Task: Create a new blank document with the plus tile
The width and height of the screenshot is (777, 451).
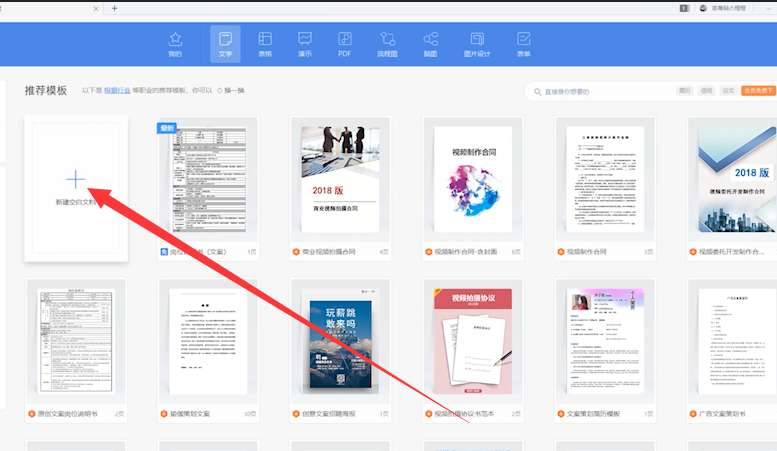Action: tap(76, 188)
